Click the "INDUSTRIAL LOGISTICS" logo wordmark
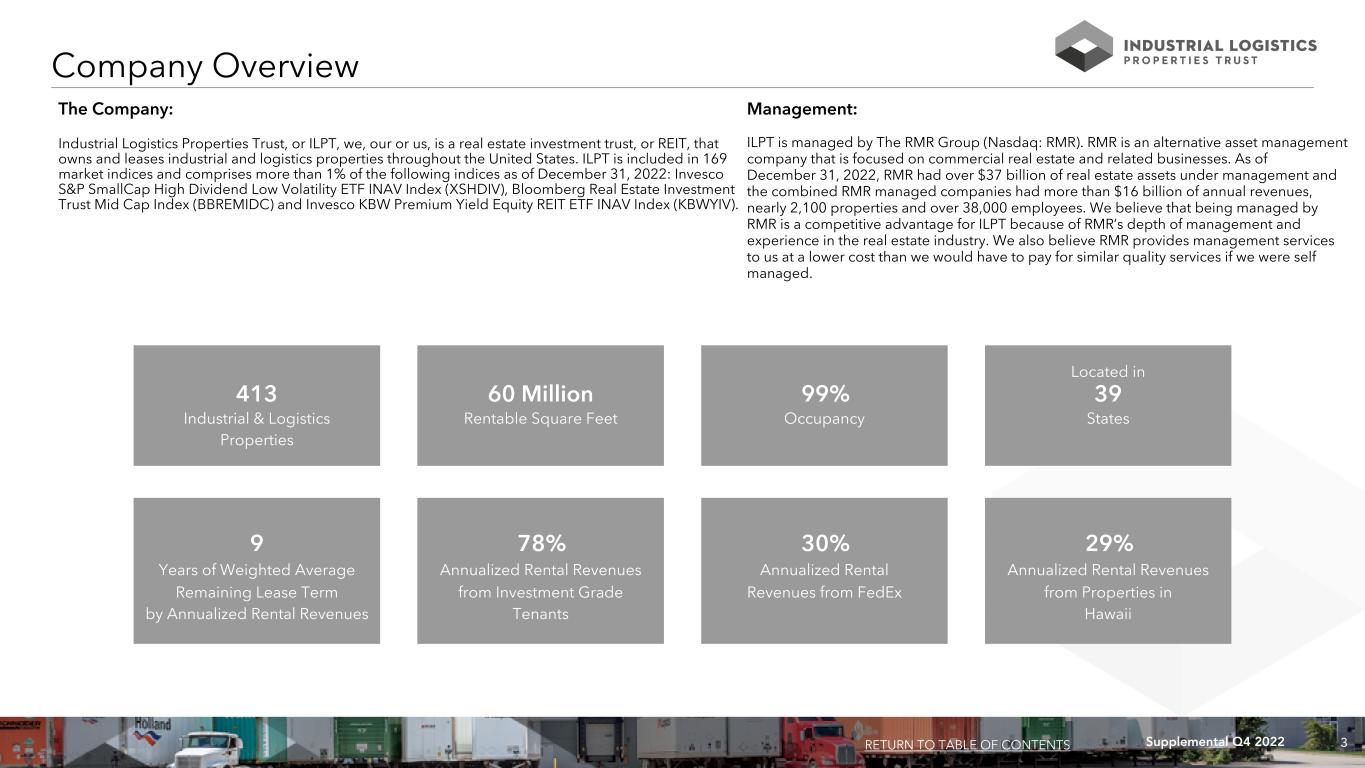 pos(1220,45)
